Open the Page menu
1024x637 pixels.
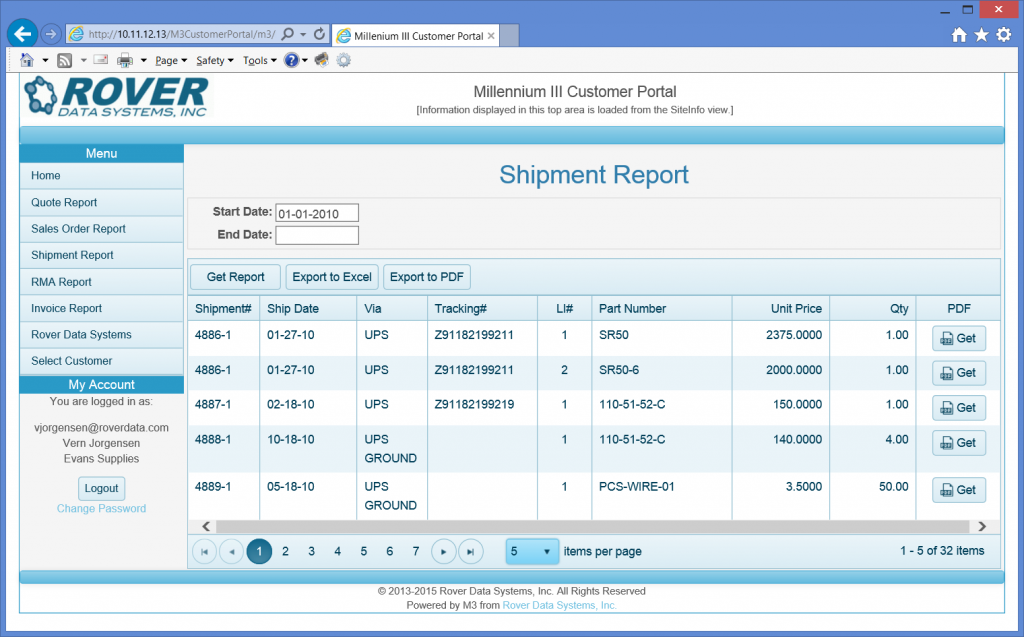point(170,61)
